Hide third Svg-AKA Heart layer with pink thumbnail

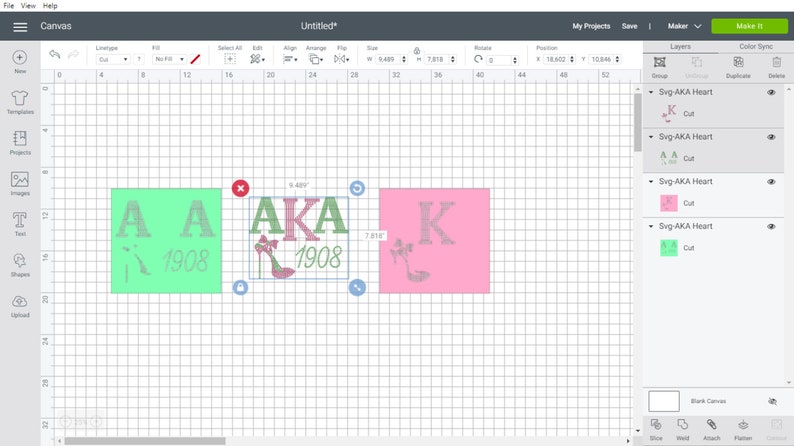click(771, 182)
